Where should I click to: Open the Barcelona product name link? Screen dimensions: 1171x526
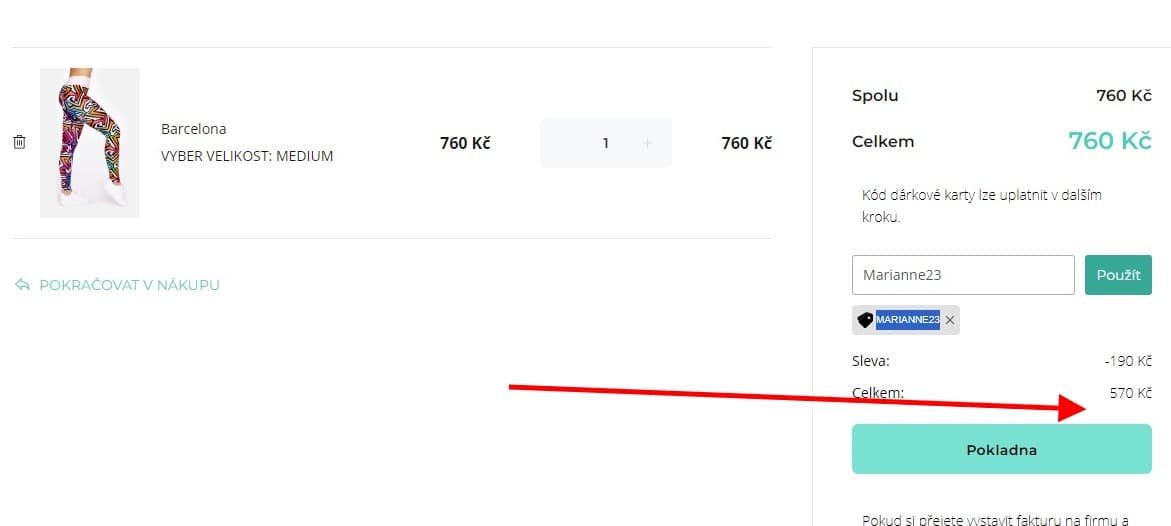(x=193, y=129)
